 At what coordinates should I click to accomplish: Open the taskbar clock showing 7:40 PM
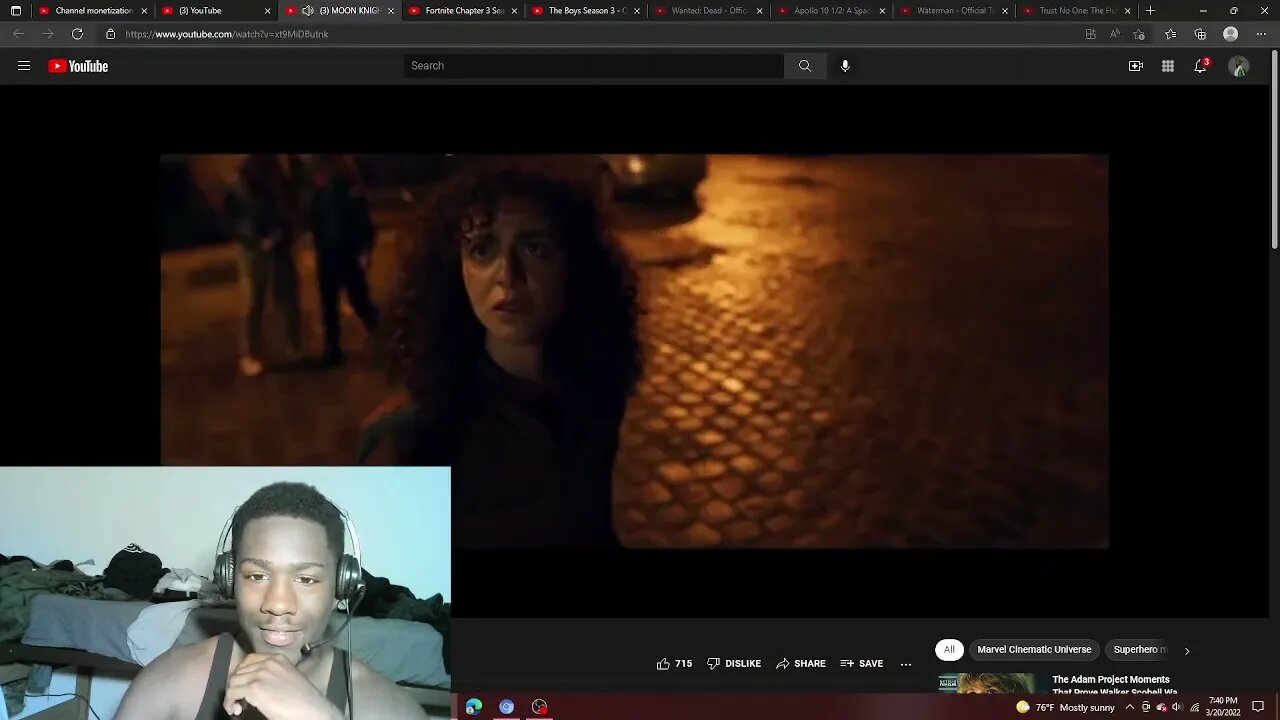click(1223, 707)
